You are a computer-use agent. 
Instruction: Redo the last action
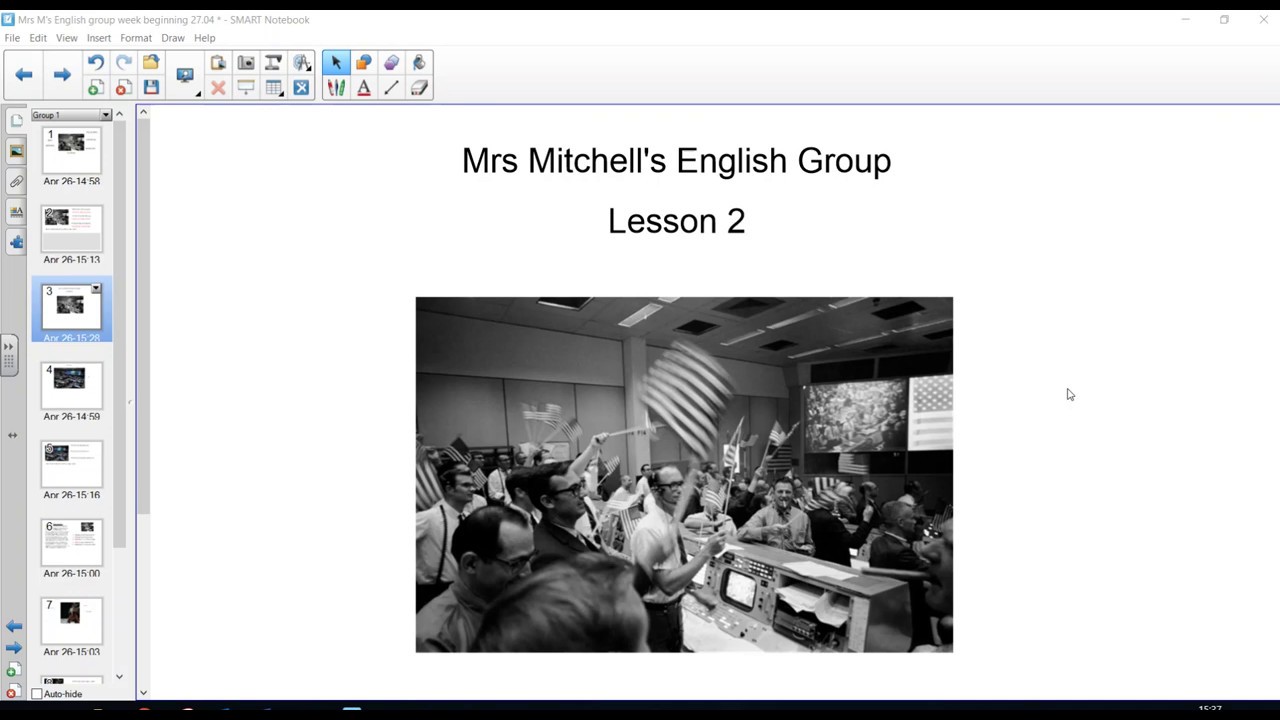(123, 63)
